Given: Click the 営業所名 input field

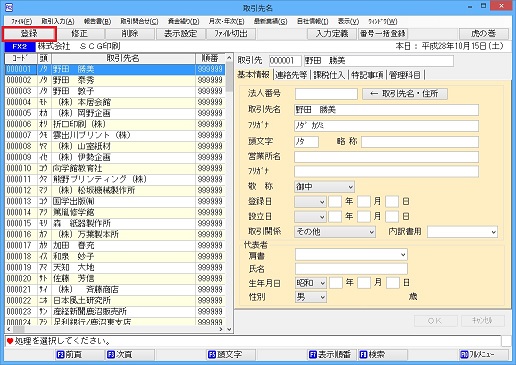Looking at the screenshot, I should [x=386, y=157].
